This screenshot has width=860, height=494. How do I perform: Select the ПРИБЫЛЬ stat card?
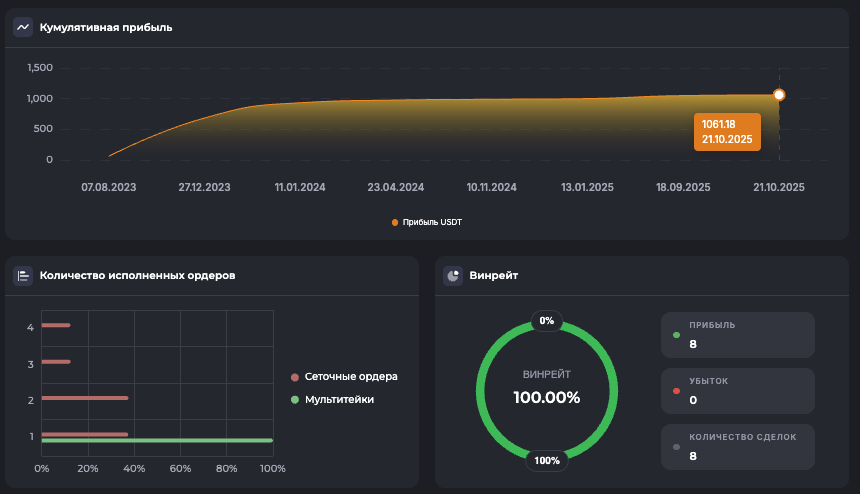[x=737, y=335]
